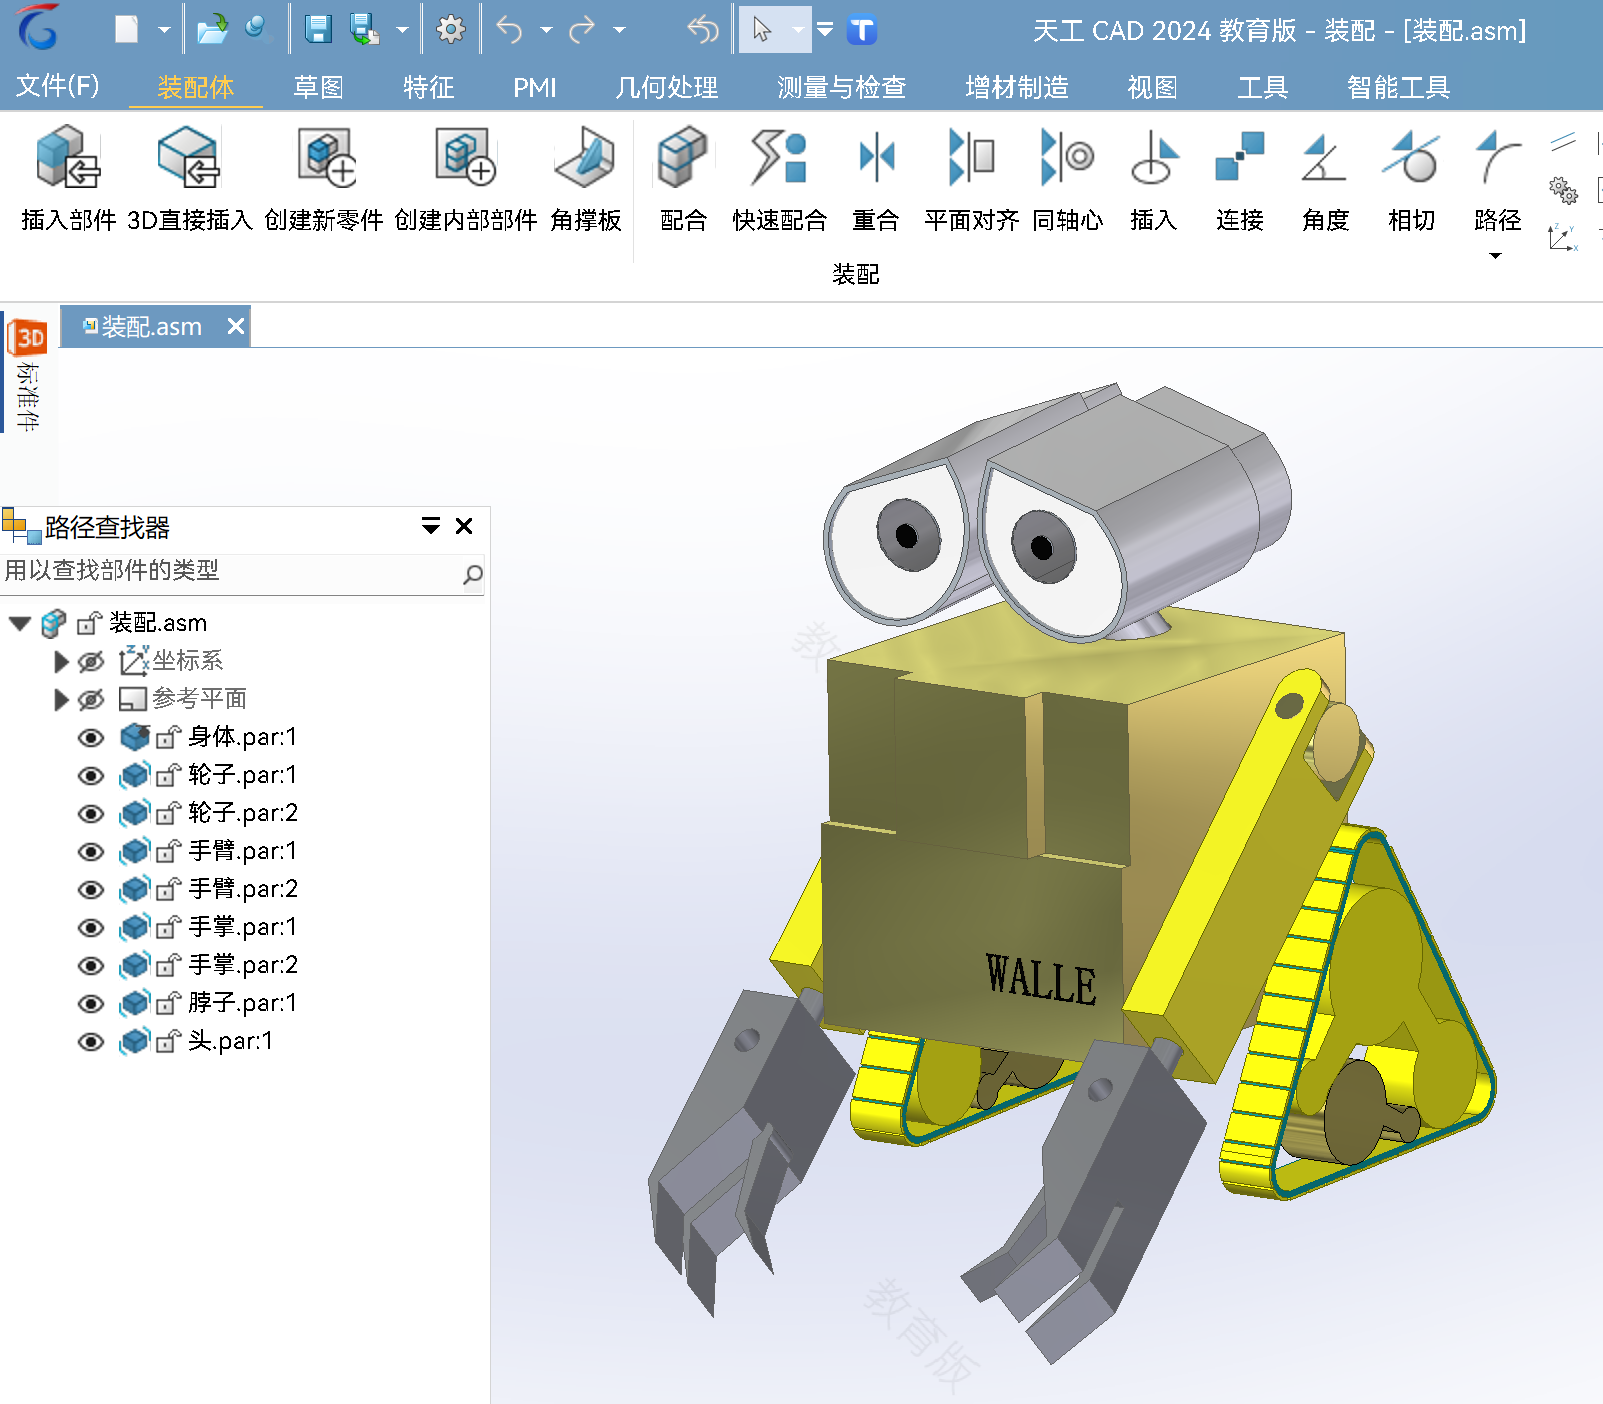Screen dimensions: 1603x1404
Task: Click the search magnifier in PathFinder
Action: [x=473, y=574]
